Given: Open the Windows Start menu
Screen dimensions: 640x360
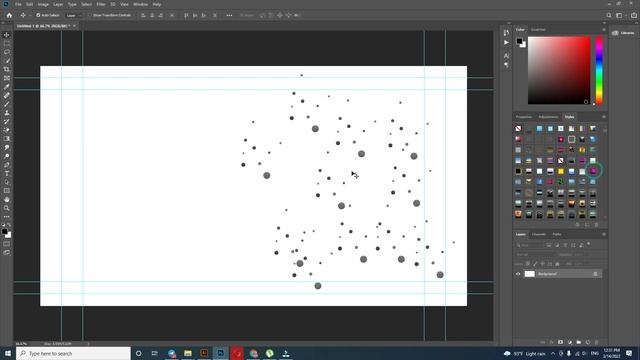Looking at the screenshot, I should pyautogui.click(x=8, y=353).
